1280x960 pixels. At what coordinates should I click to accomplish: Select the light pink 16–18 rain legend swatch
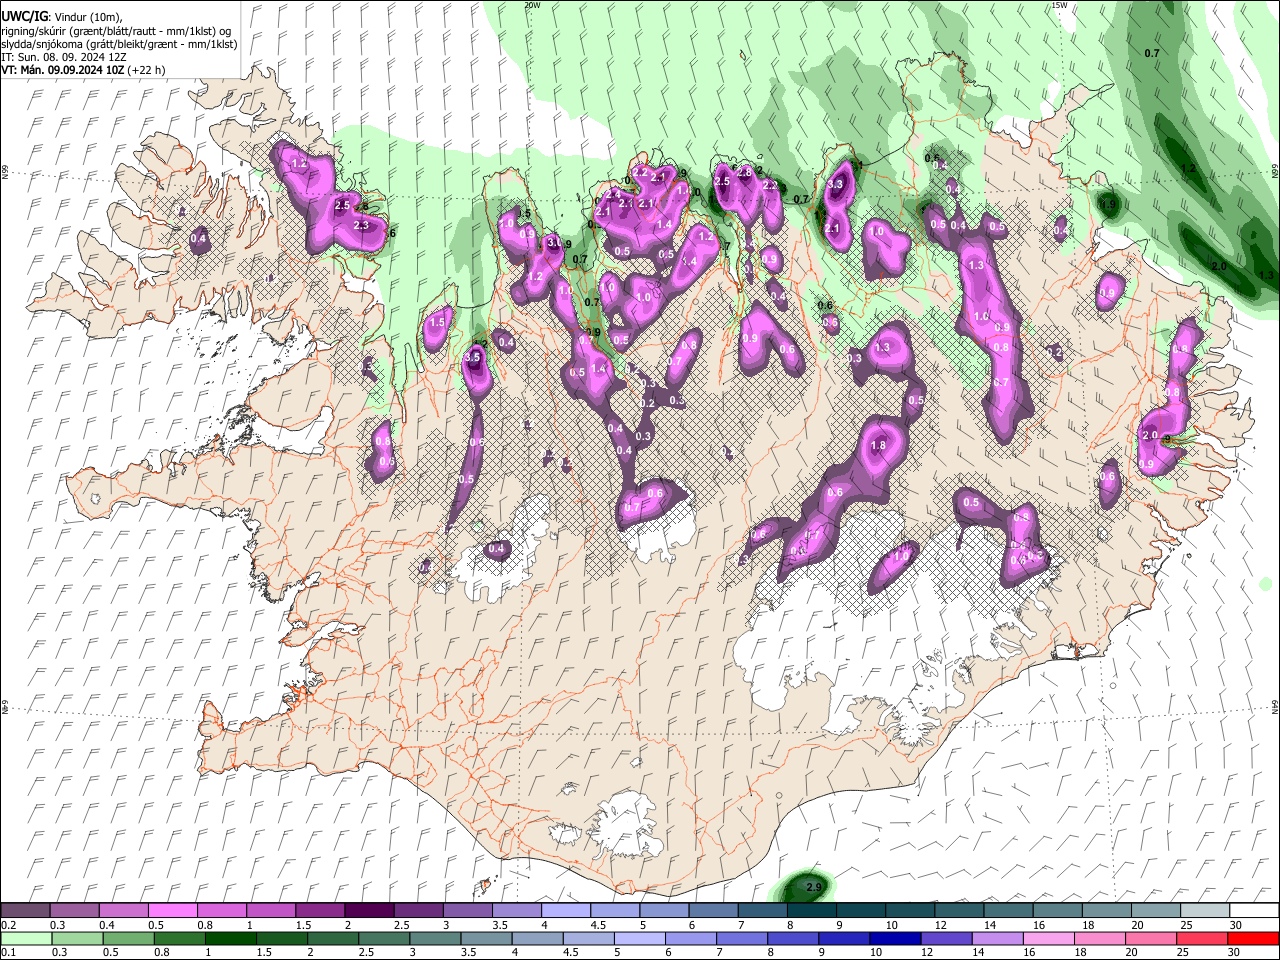click(x=1047, y=938)
